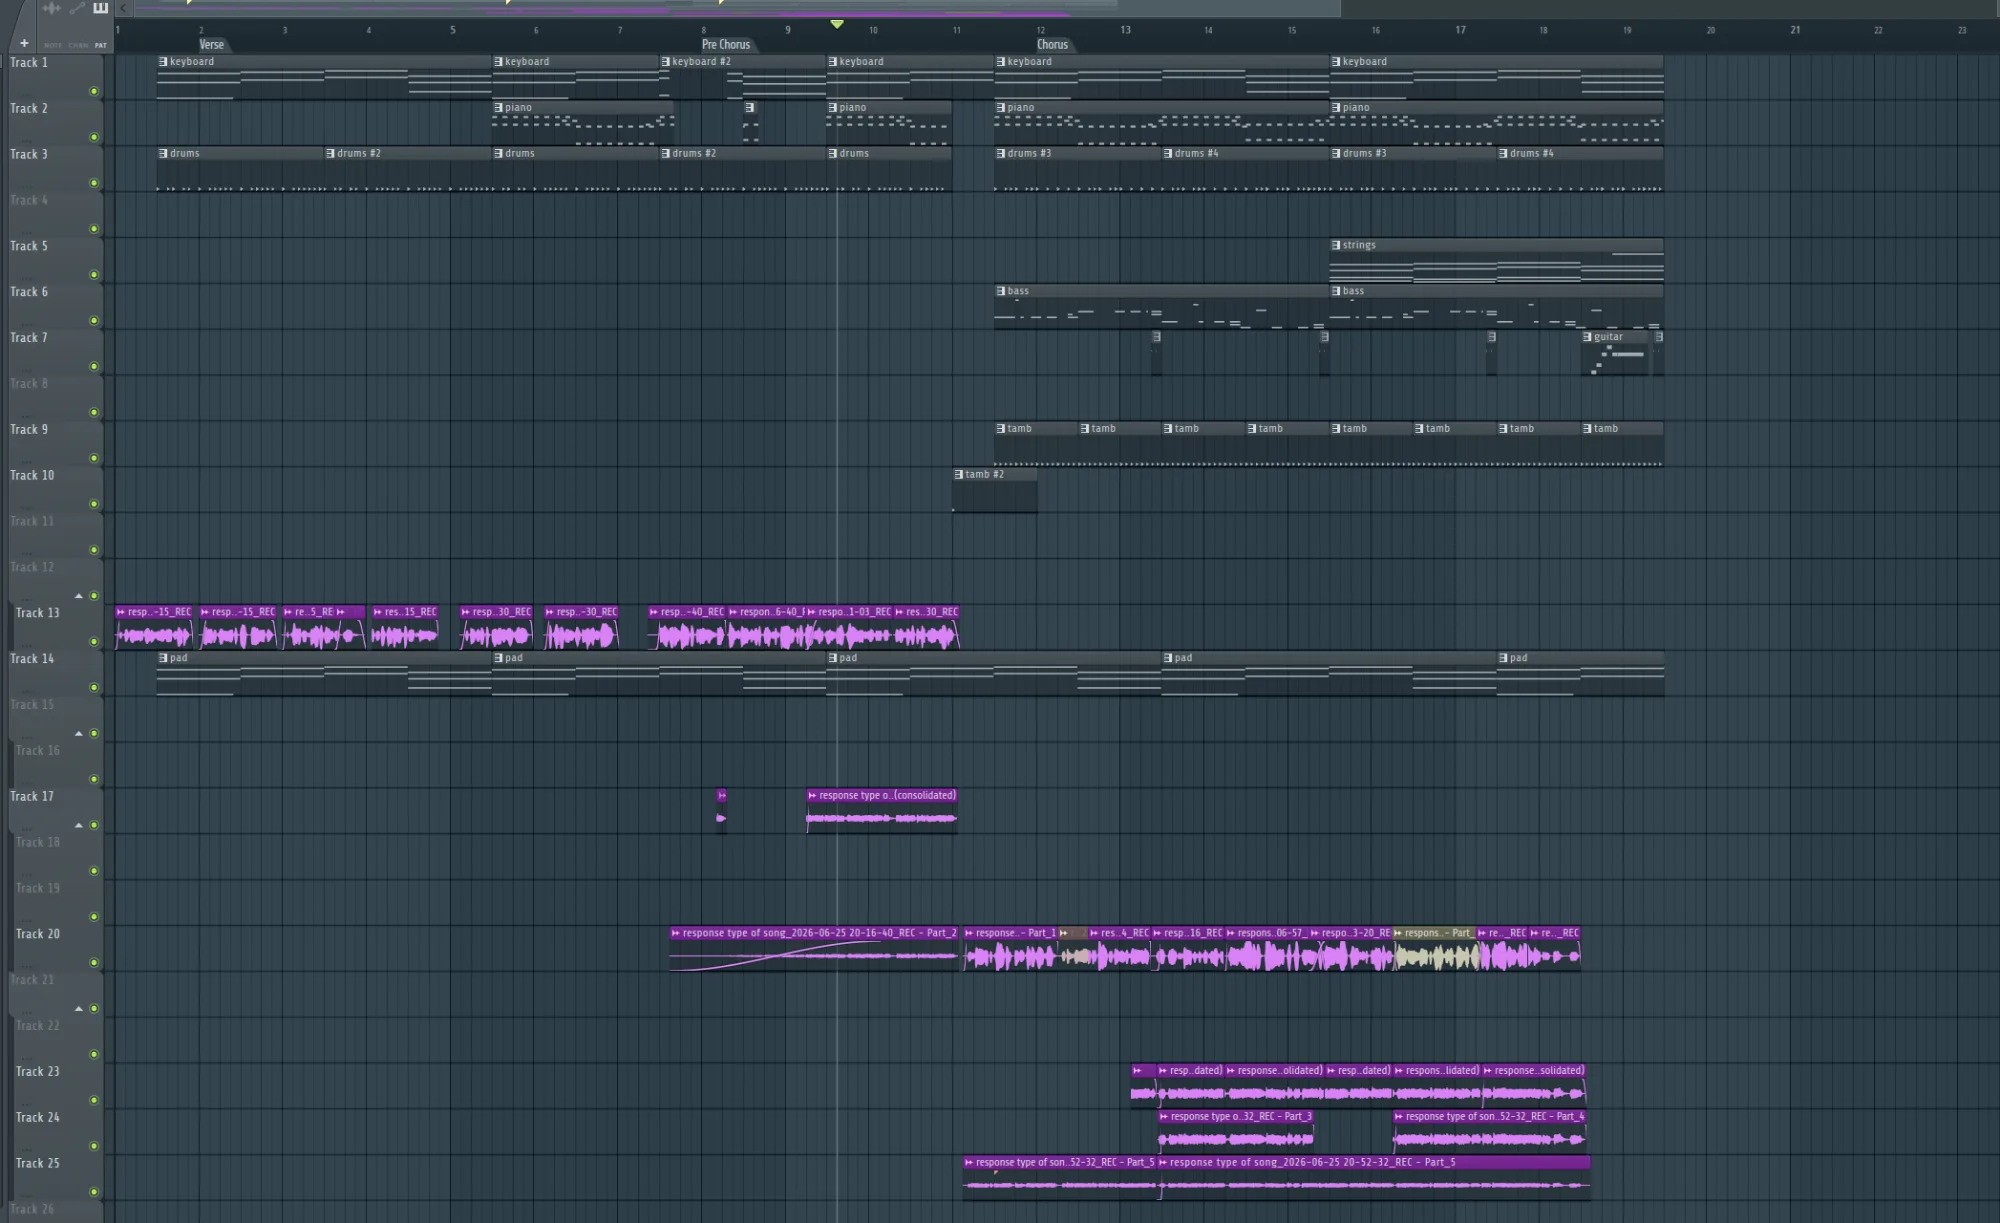Open the strings clip menu icon
Image resolution: width=2000 pixels, height=1223 pixels.
point(1336,245)
